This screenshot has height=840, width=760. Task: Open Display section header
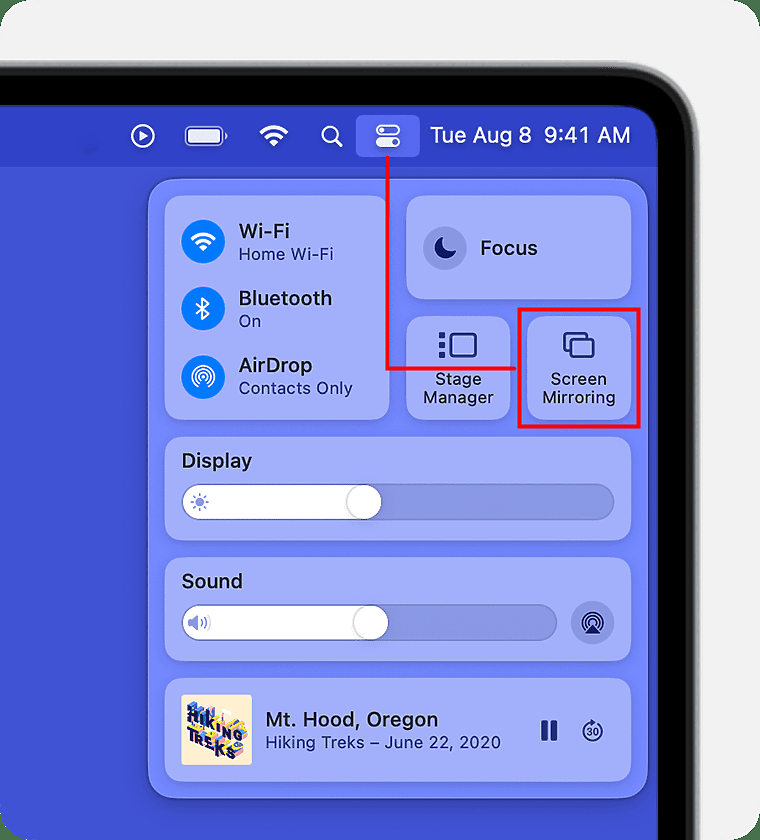click(x=216, y=461)
